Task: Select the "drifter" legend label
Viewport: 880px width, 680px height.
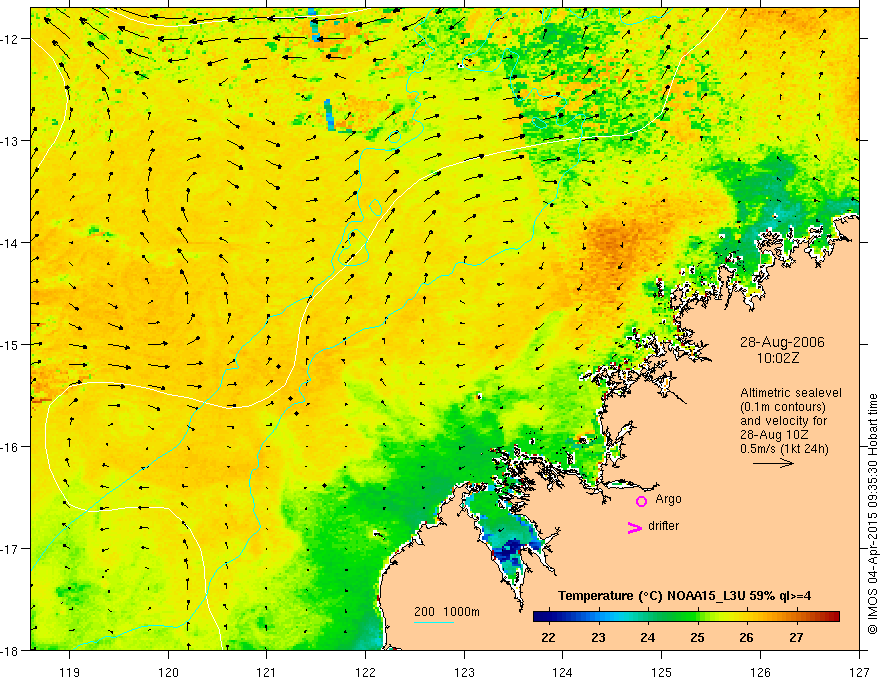Action: pyautogui.click(x=663, y=526)
